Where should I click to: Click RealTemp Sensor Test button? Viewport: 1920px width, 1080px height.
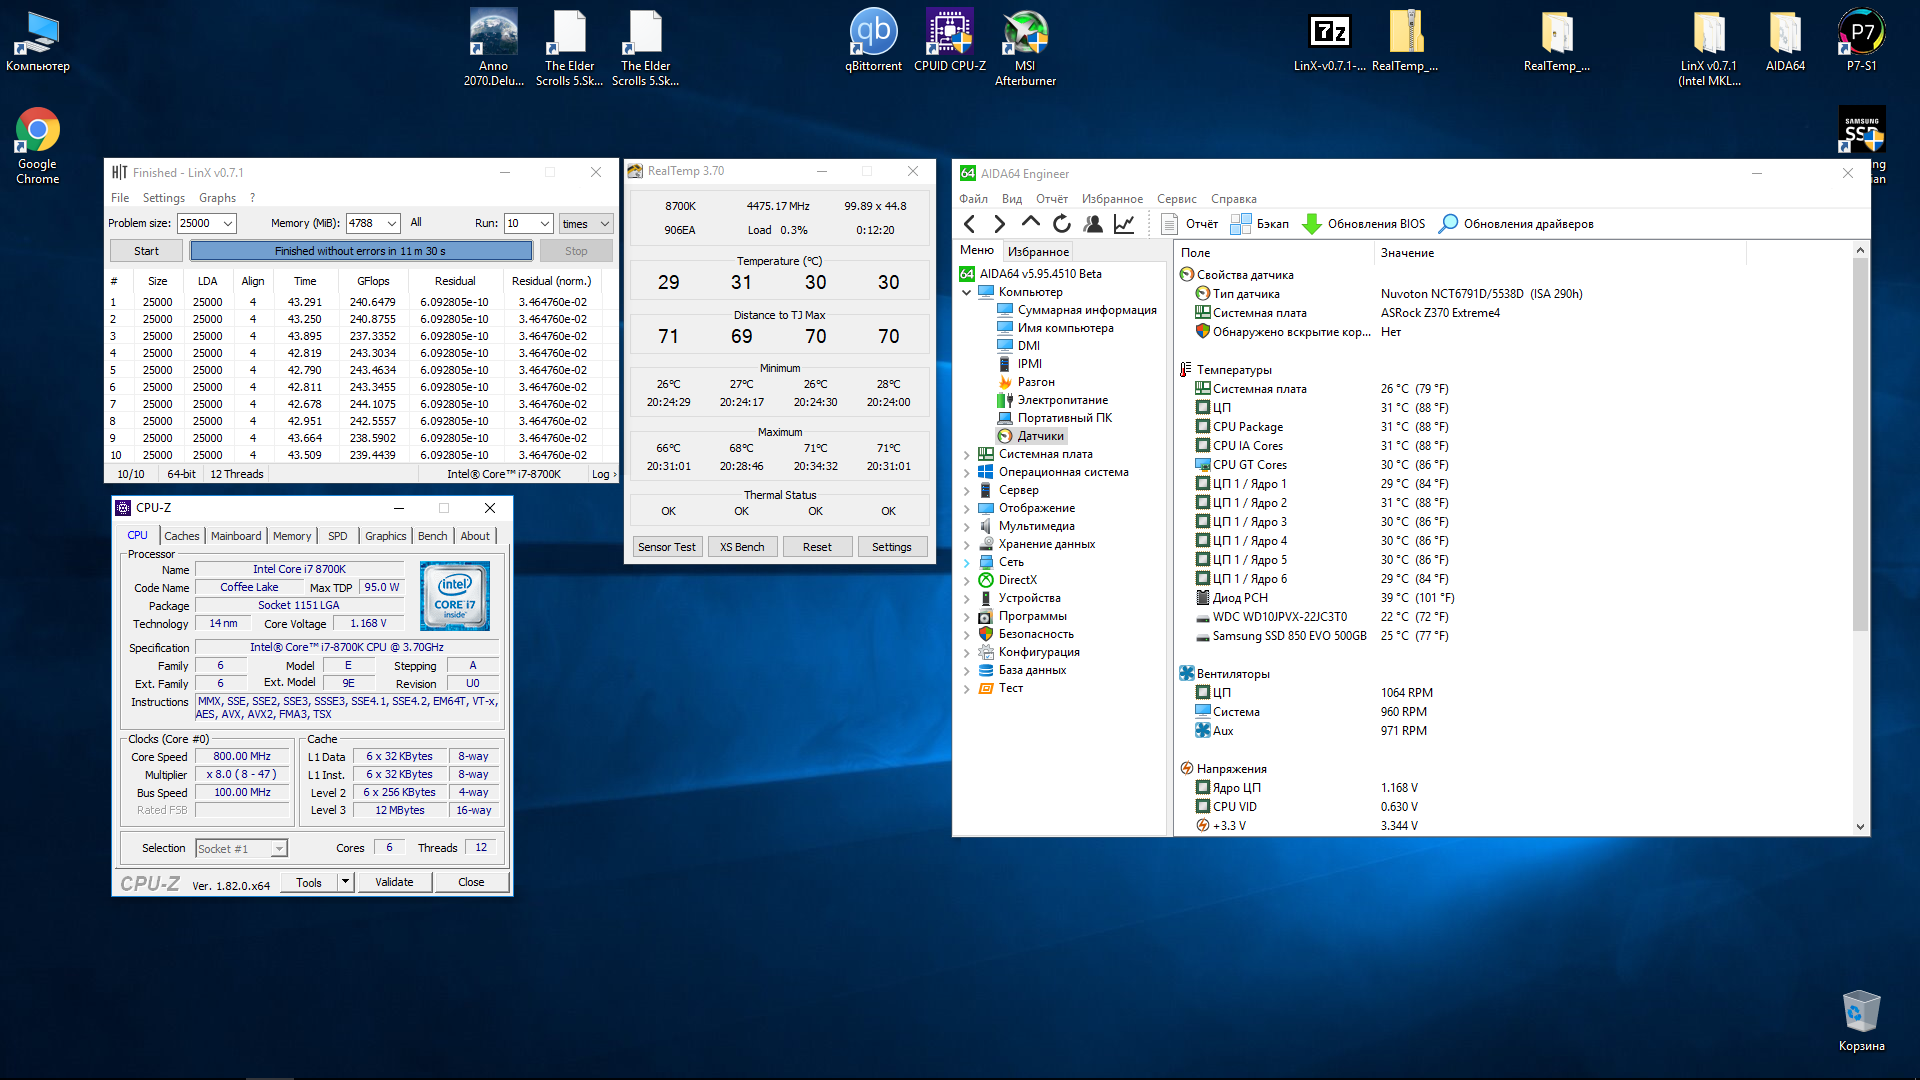(666, 547)
